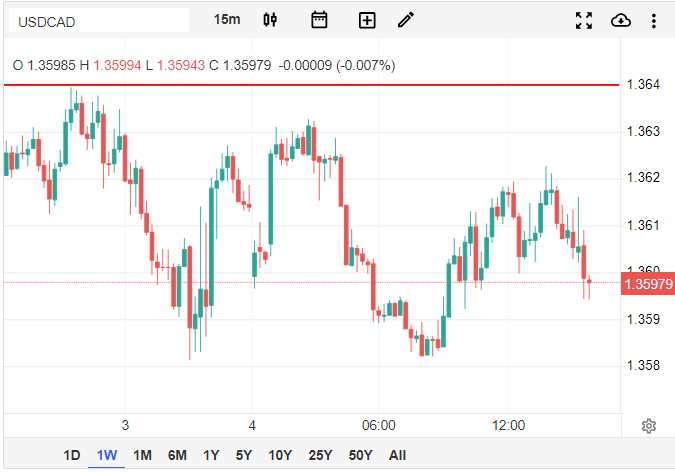Set range to 10Y
The image size is (675, 472).
tap(280, 455)
